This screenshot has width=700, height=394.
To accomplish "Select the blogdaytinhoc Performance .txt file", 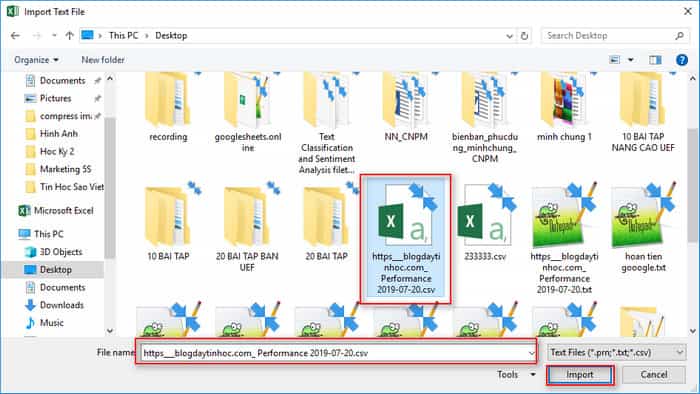I will 564,238.
